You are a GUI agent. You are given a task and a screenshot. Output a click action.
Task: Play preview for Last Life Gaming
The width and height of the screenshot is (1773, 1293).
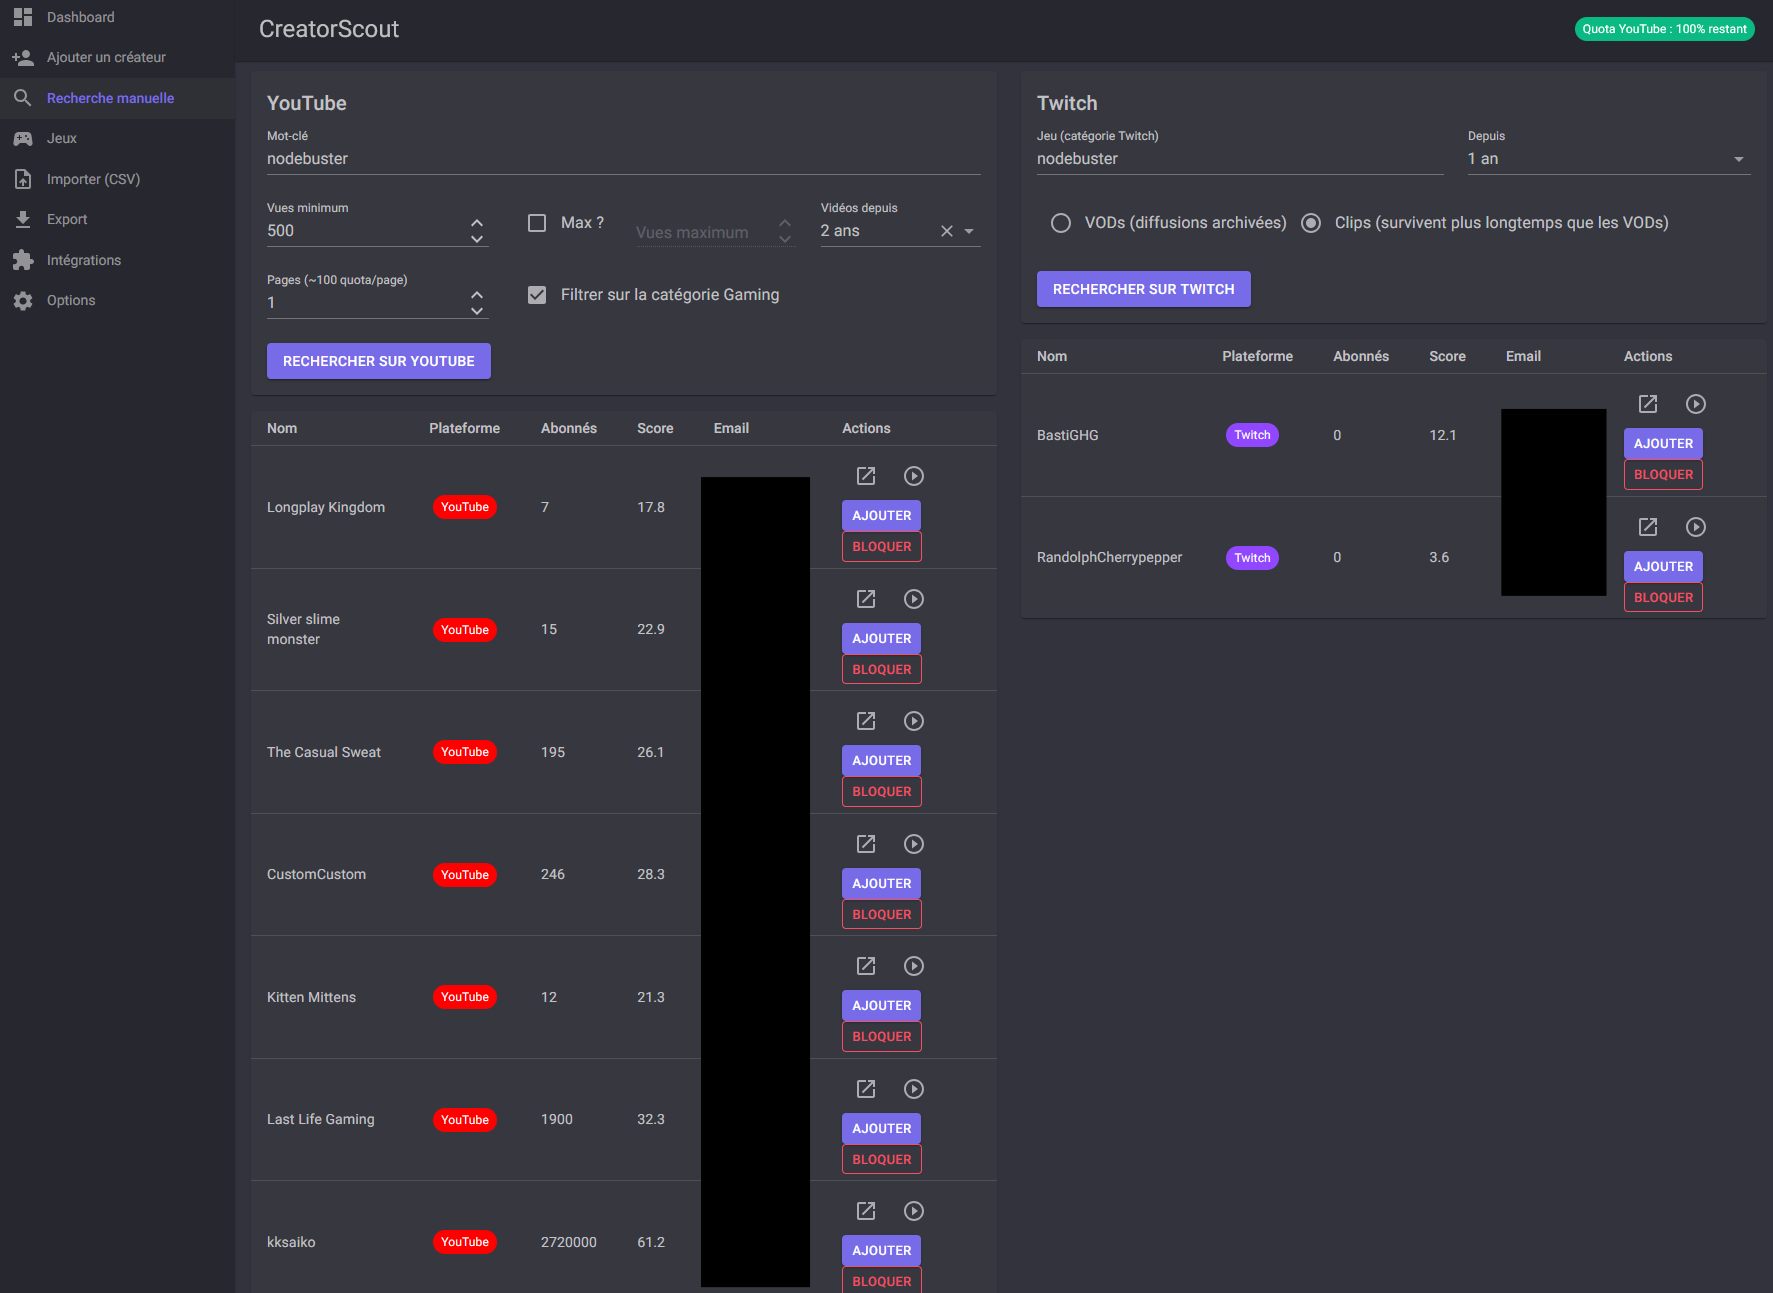tap(914, 1089)
